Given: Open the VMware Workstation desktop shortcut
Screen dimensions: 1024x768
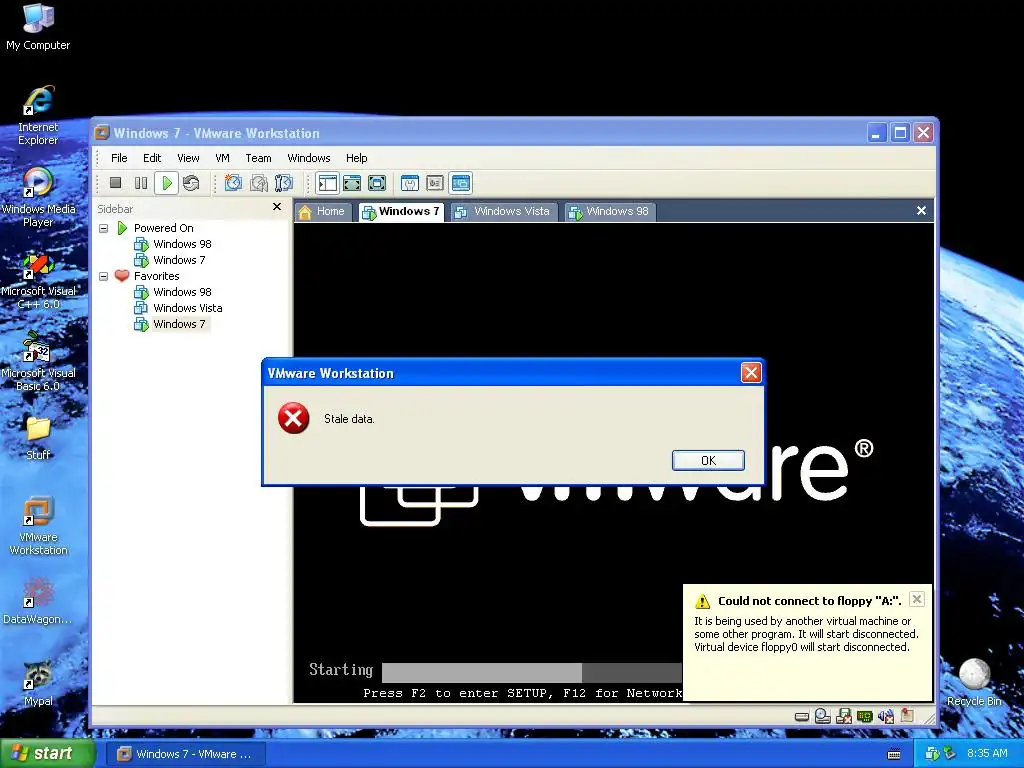Looking at the screenshot, I should click(38, 526).
